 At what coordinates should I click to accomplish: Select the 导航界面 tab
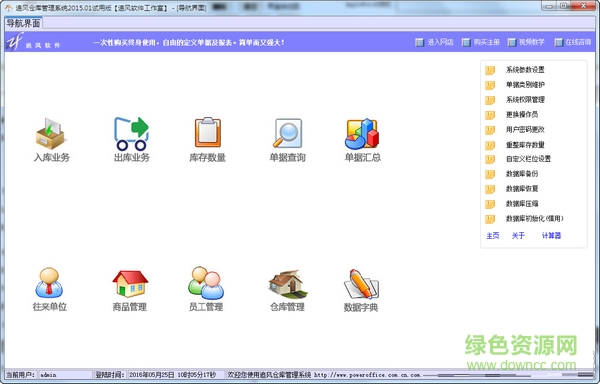coord(23,23)
